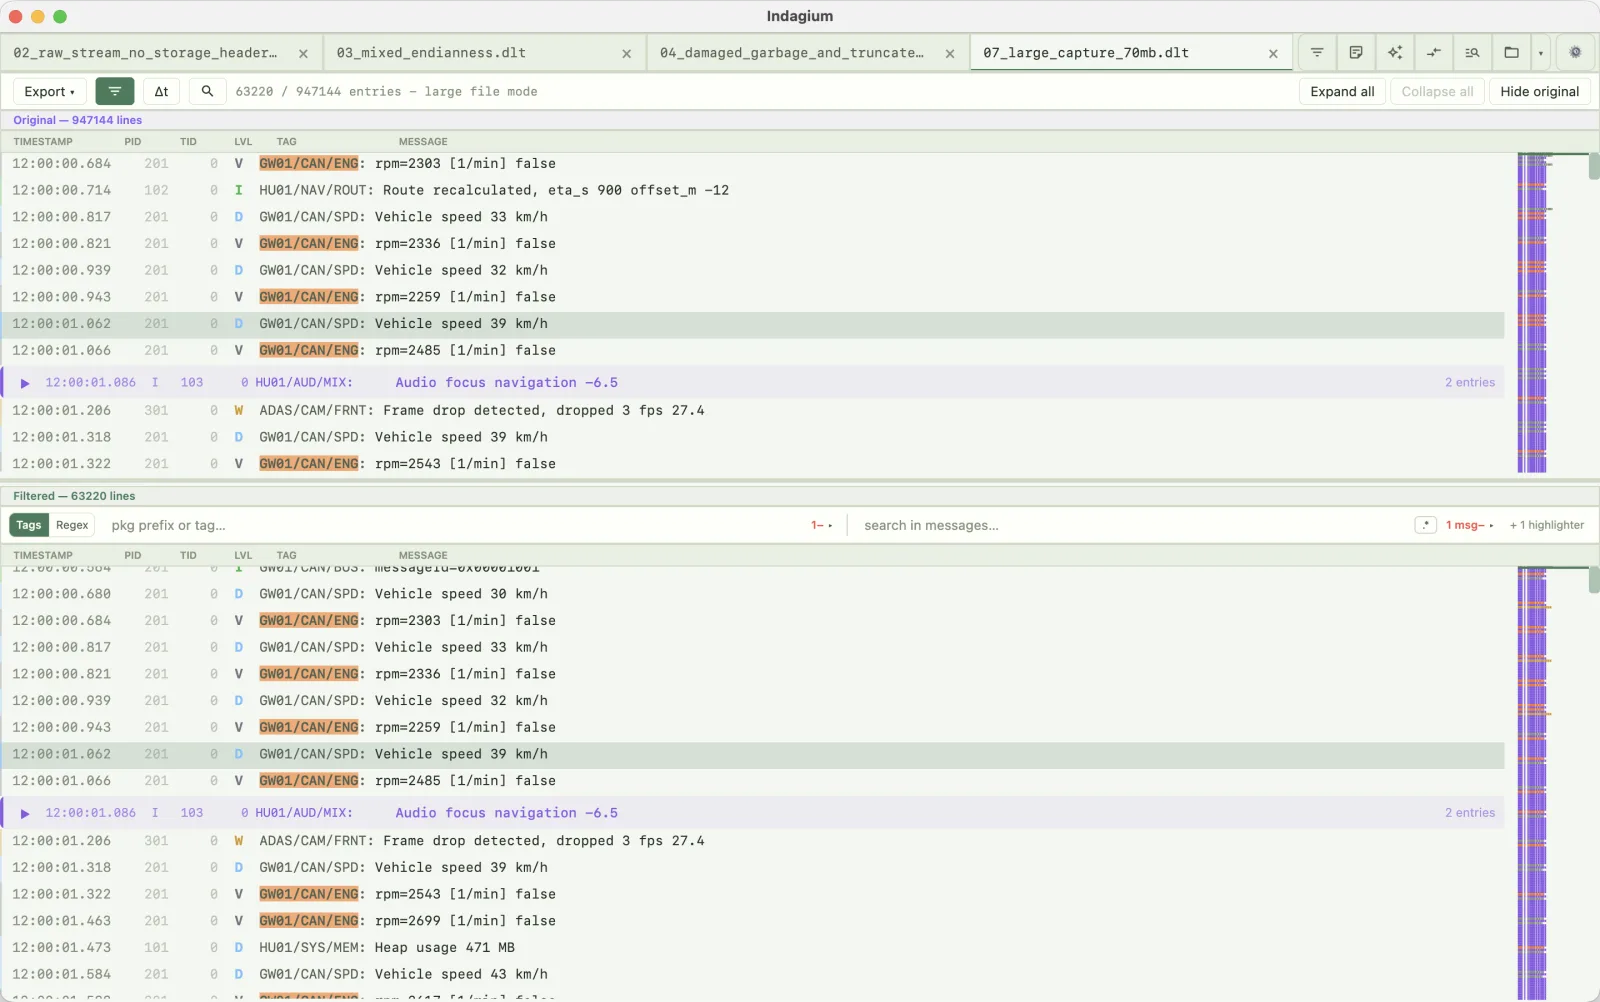Click '2 entries' label in Filtered pane

(1469, 813)
